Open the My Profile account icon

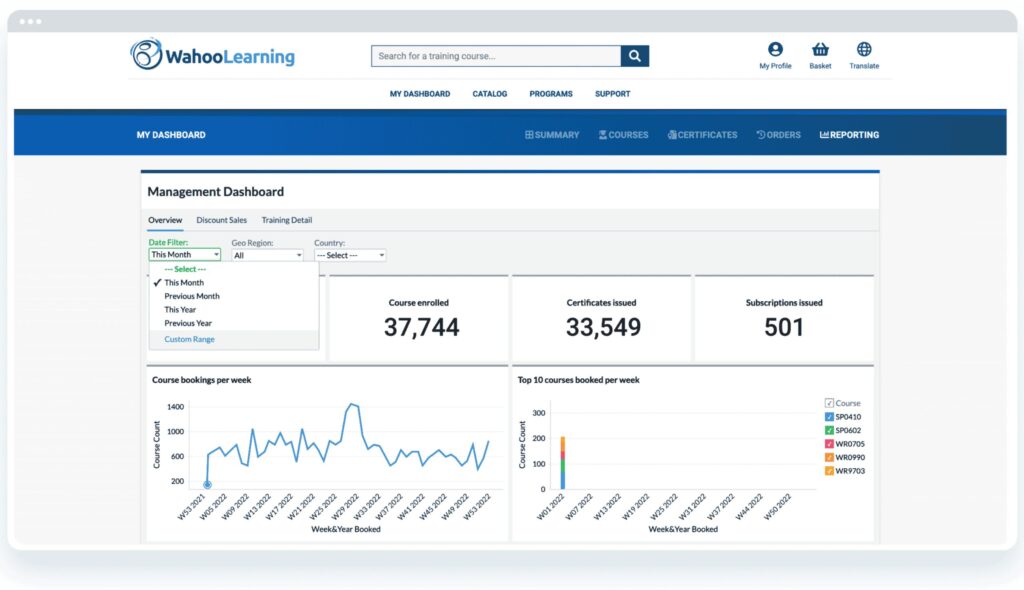(x=775, y=48)
